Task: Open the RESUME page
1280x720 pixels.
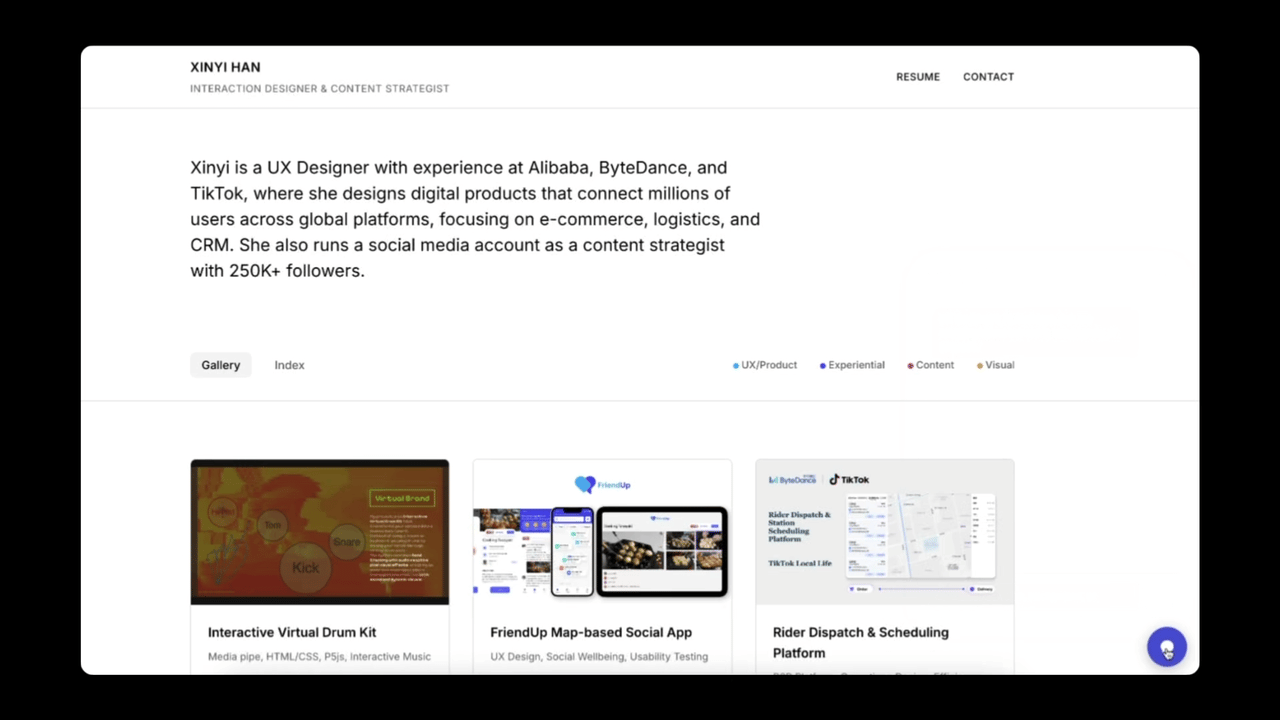Action: 917,77
